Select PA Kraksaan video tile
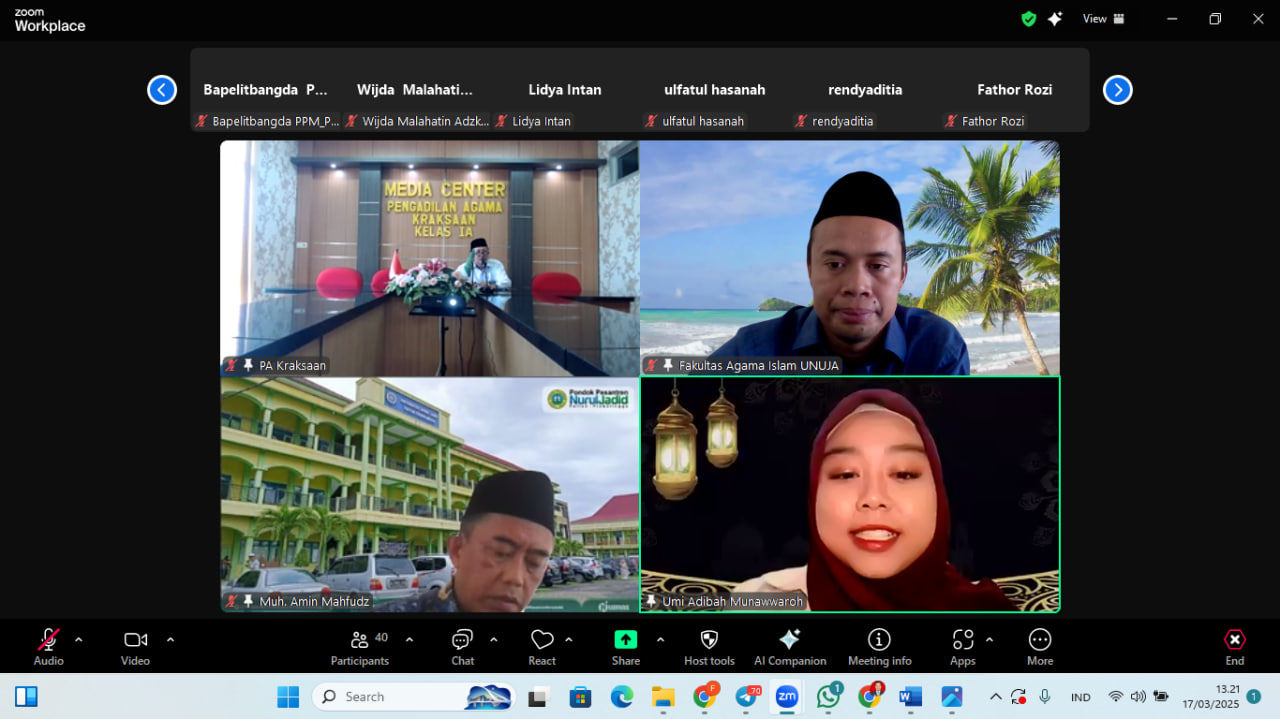This screenshot has height=719, width=1280. [x=430, y=258]
